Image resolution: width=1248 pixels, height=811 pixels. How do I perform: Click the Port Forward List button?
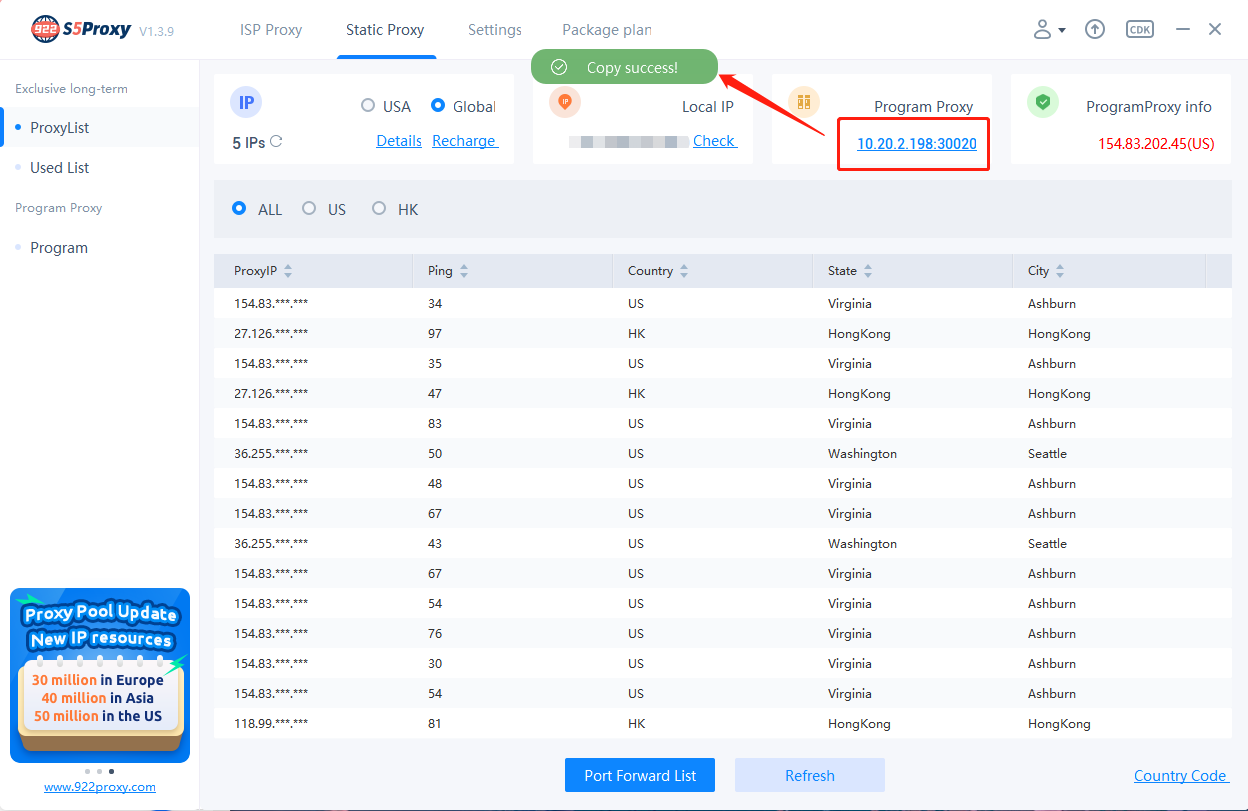point(640,775)
